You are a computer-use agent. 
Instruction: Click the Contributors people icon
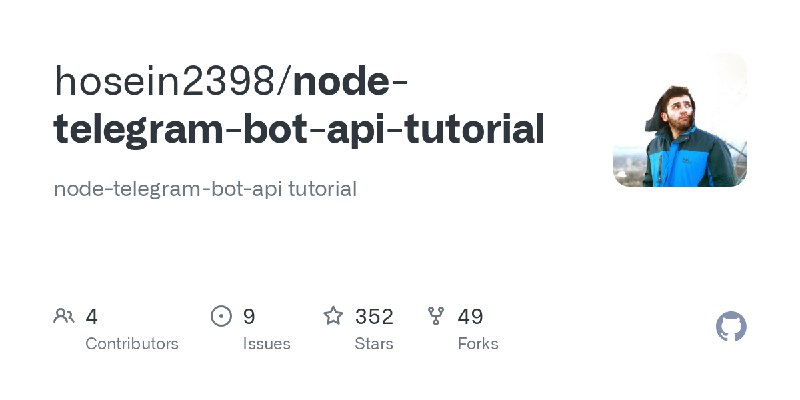(x=64, y=316)
